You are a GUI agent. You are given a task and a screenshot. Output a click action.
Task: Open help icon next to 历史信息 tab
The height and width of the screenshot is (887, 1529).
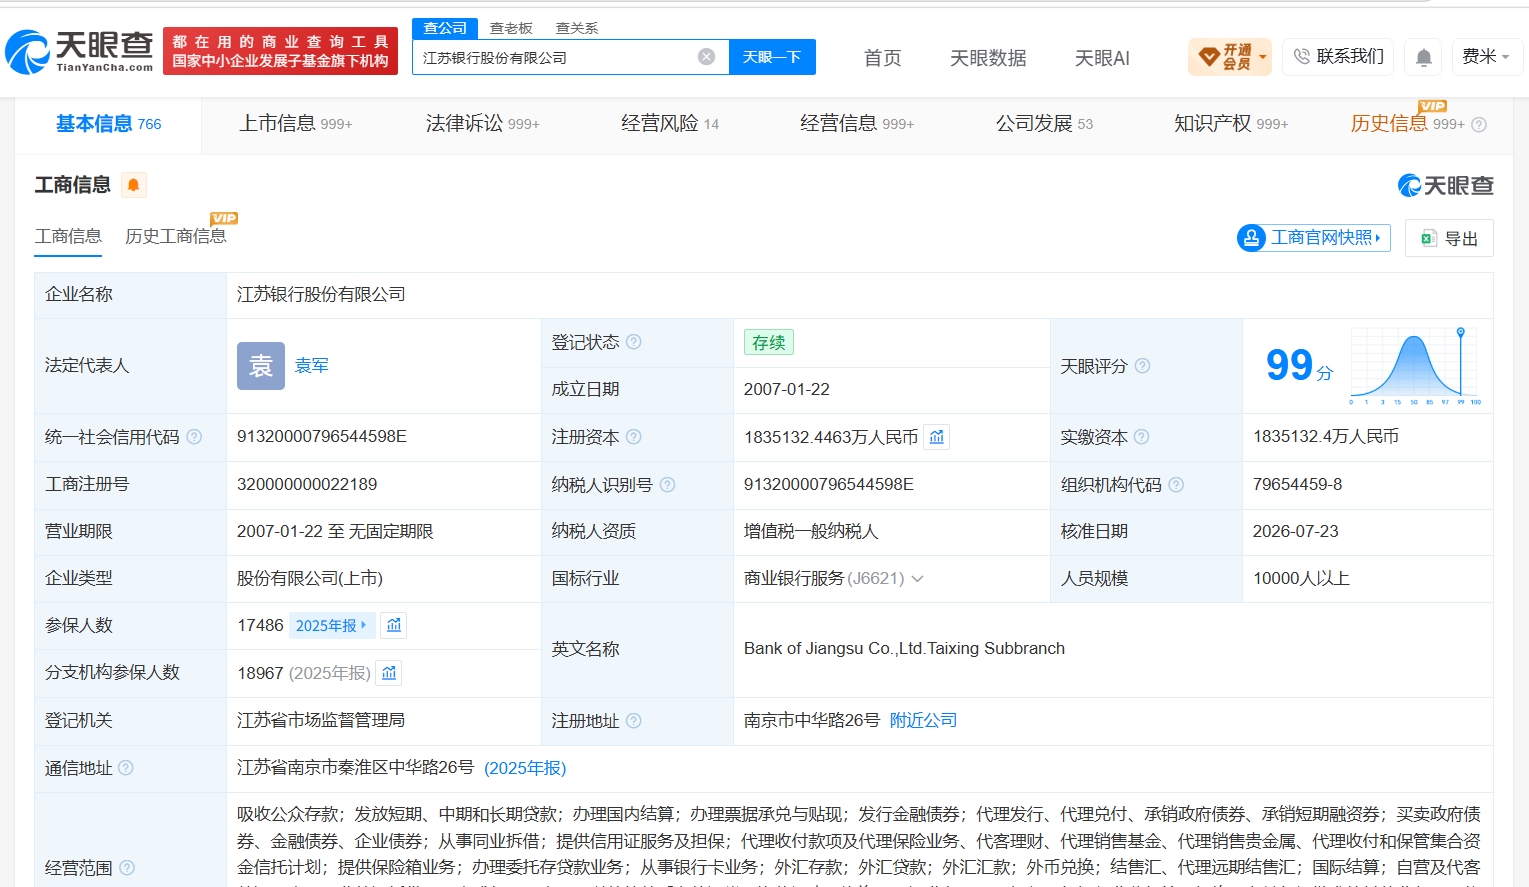[1479, 124]
